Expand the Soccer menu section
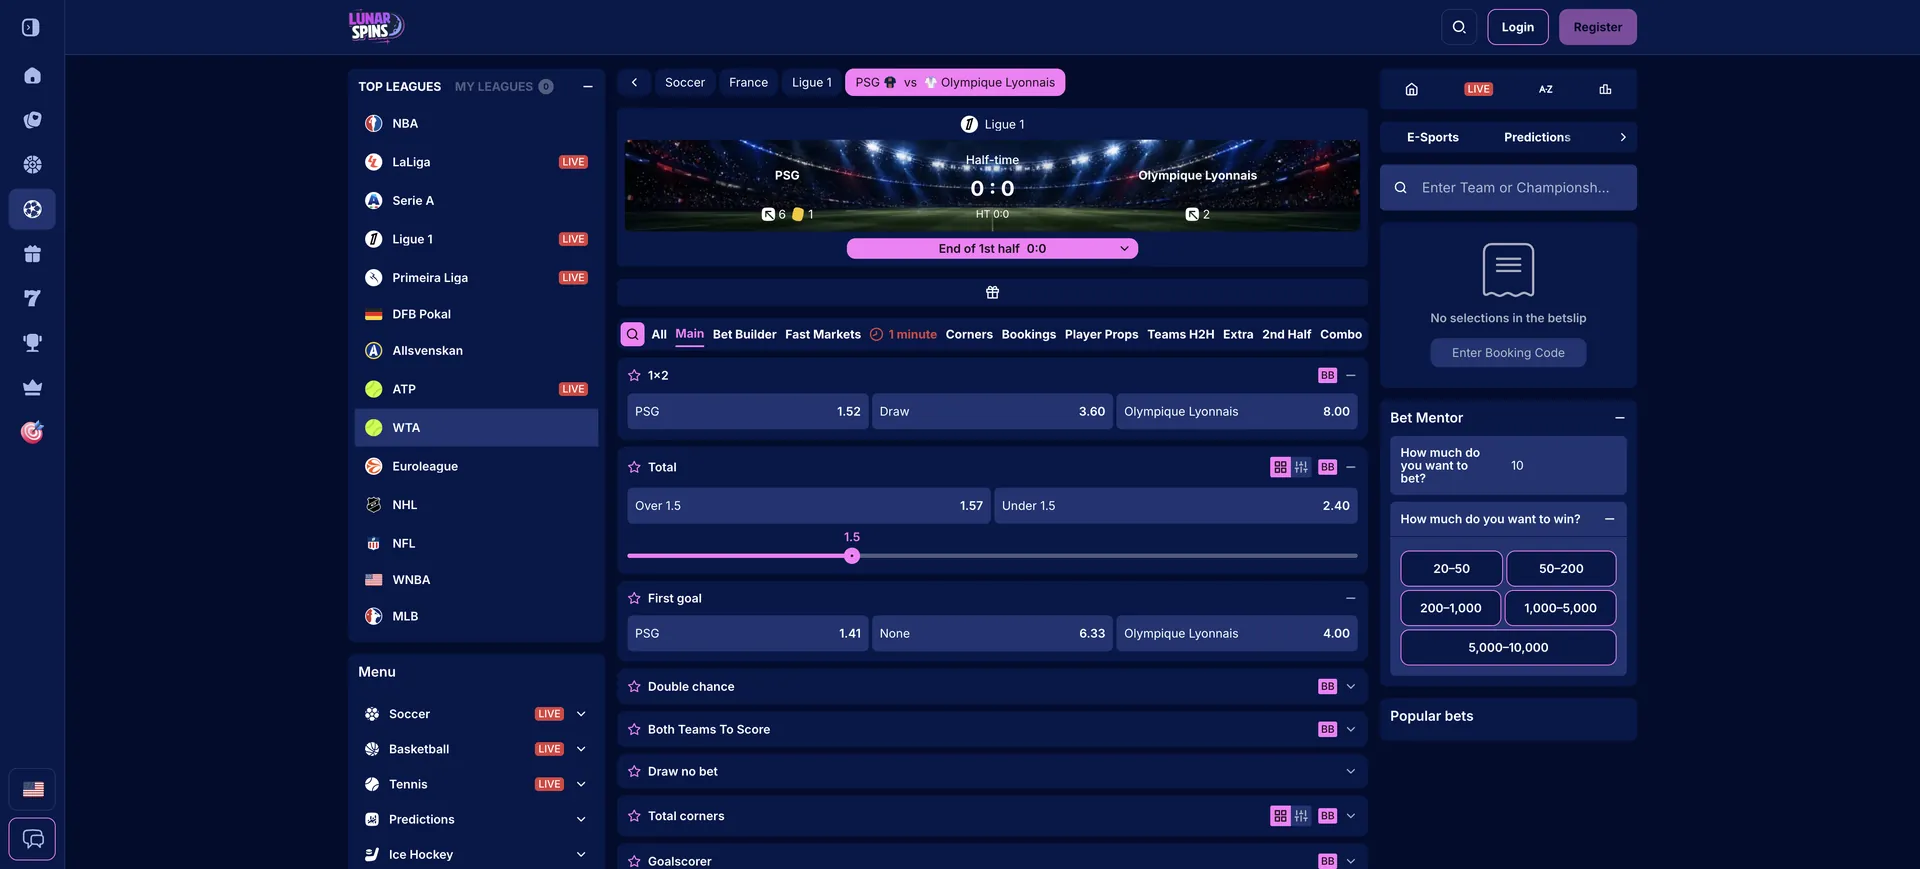The height and width of the screenshot is (869, 1920). [x=581, y=714]
